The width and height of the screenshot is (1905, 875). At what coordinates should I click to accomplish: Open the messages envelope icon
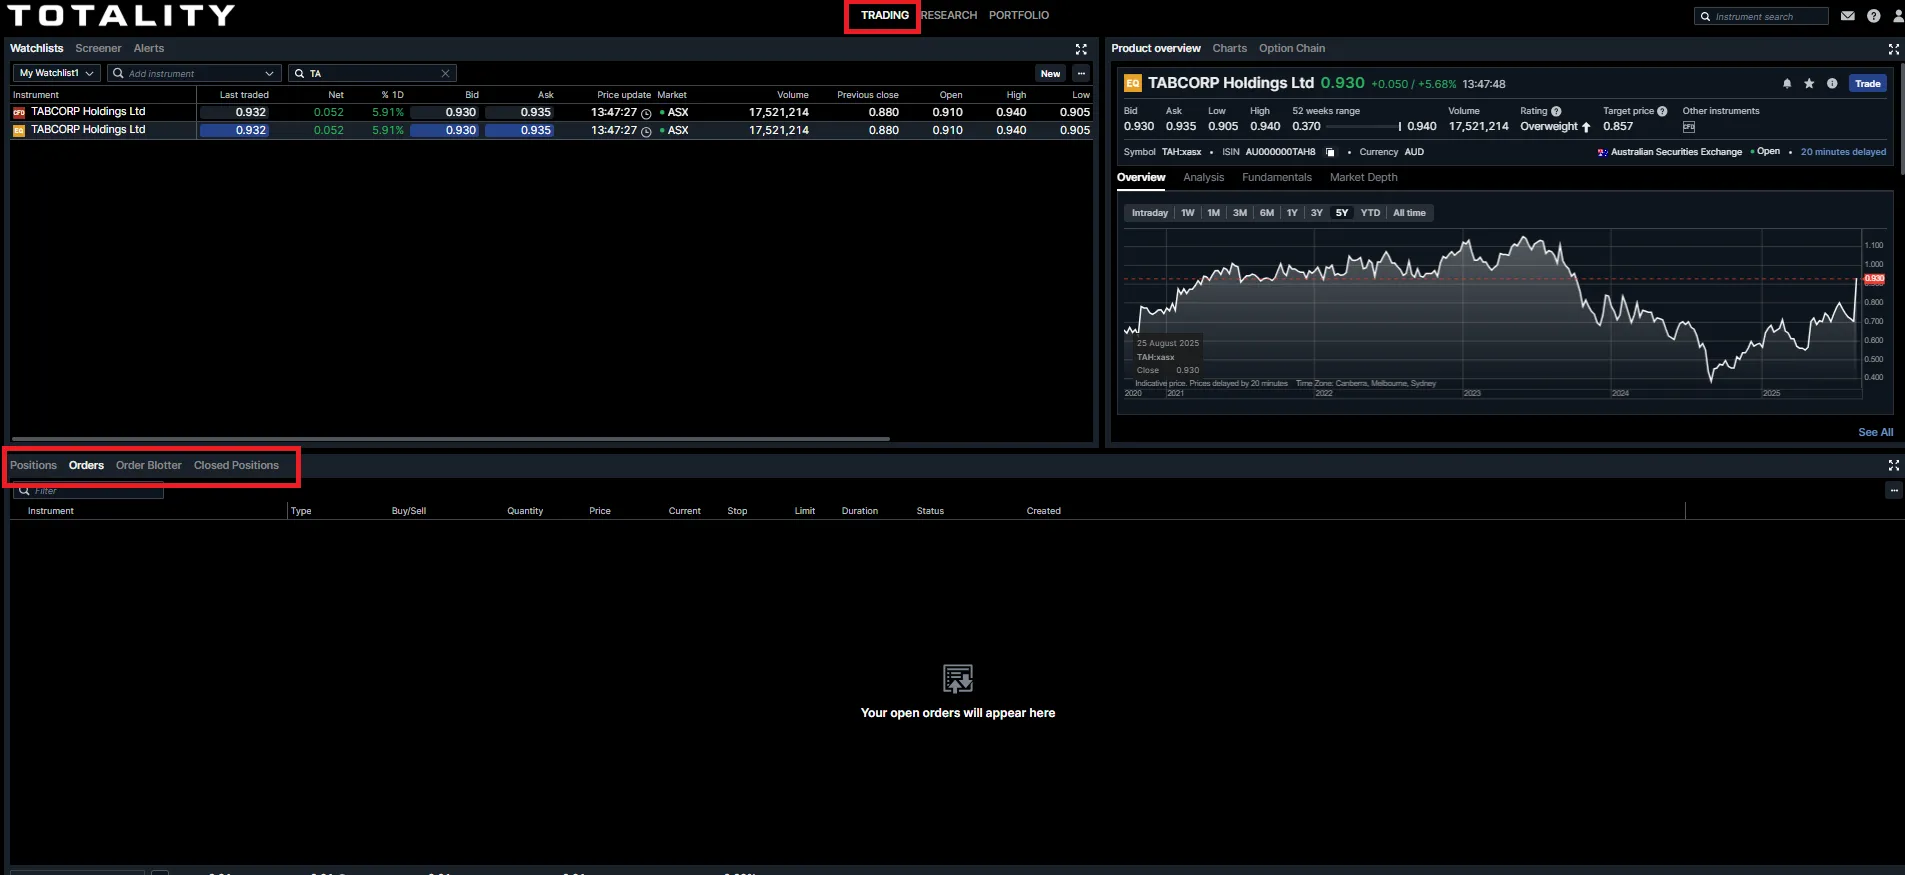[x=1847, y=16]
